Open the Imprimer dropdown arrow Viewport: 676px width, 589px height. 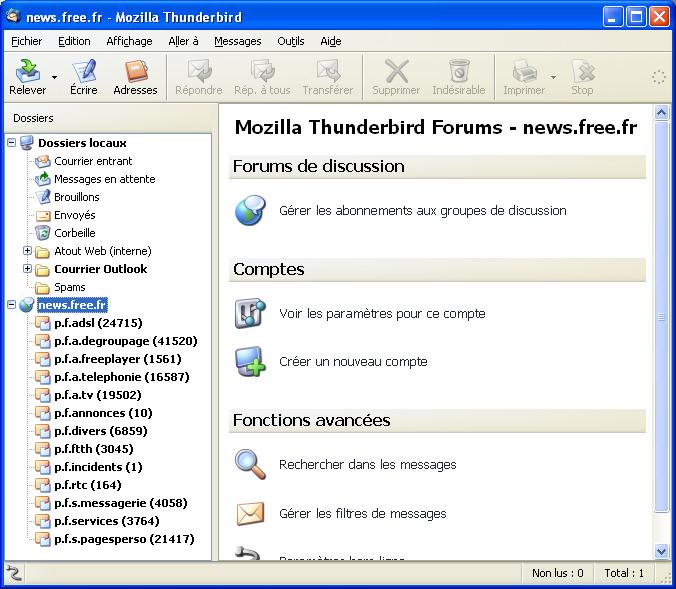pyautogui.click(x=553, y=78)
